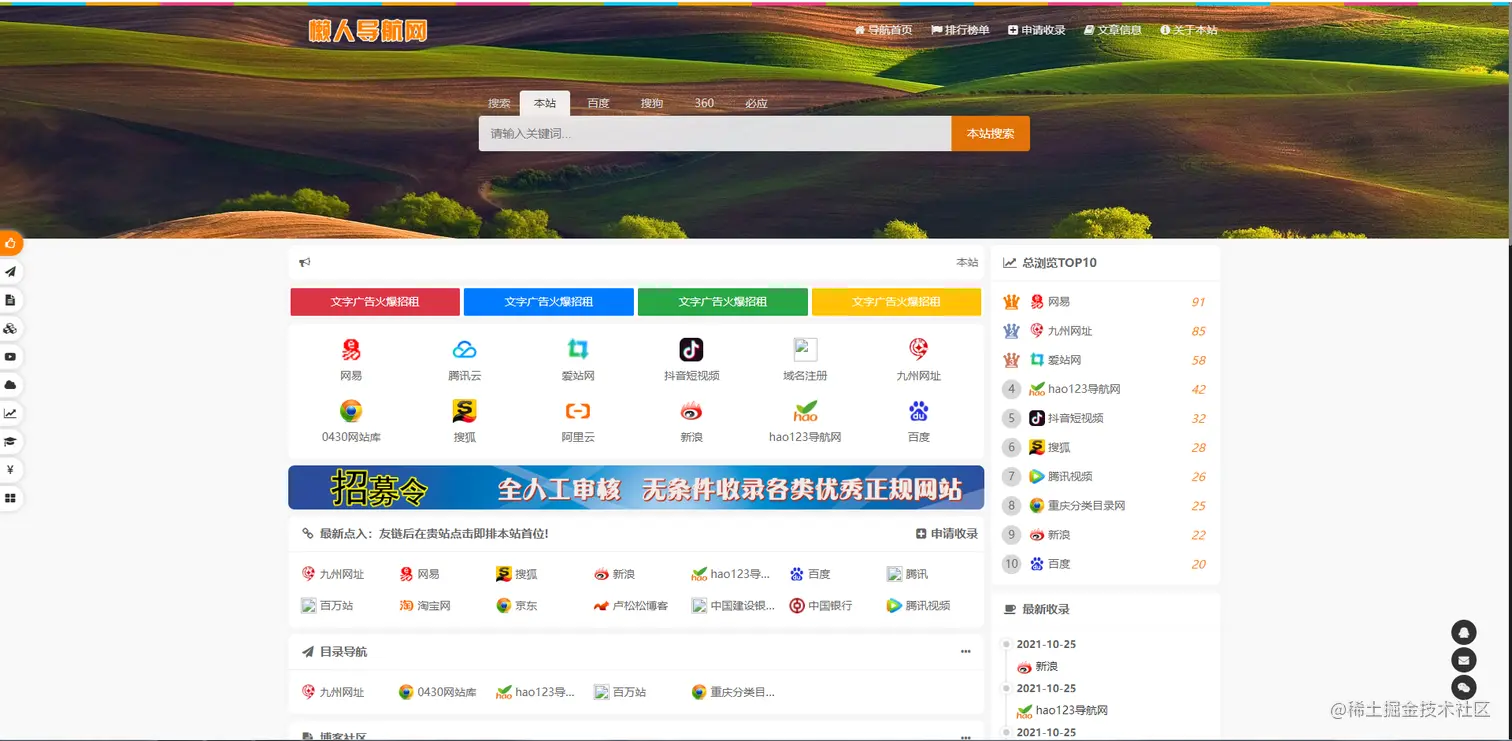Select the 必应 search engine tab
The width and height of the screenshot is (1512, 741).
click(757, 103)
